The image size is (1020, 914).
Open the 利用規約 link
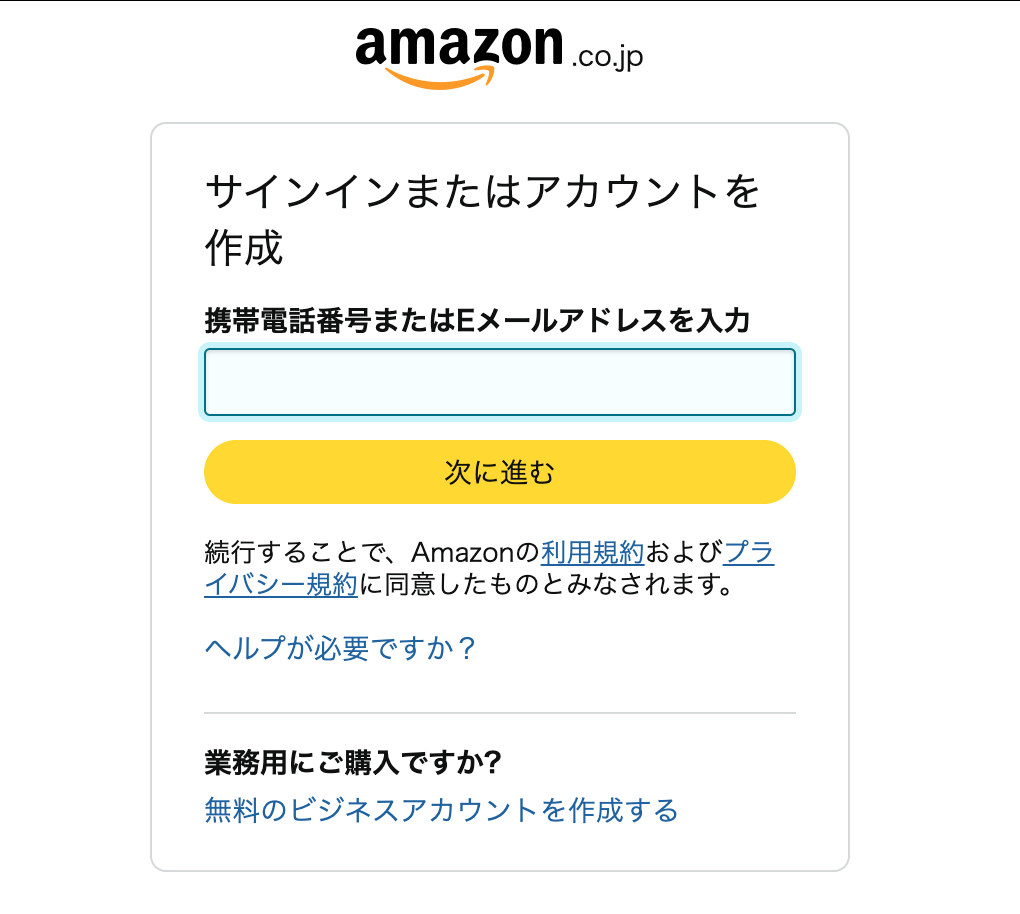[x=593, y=552]
